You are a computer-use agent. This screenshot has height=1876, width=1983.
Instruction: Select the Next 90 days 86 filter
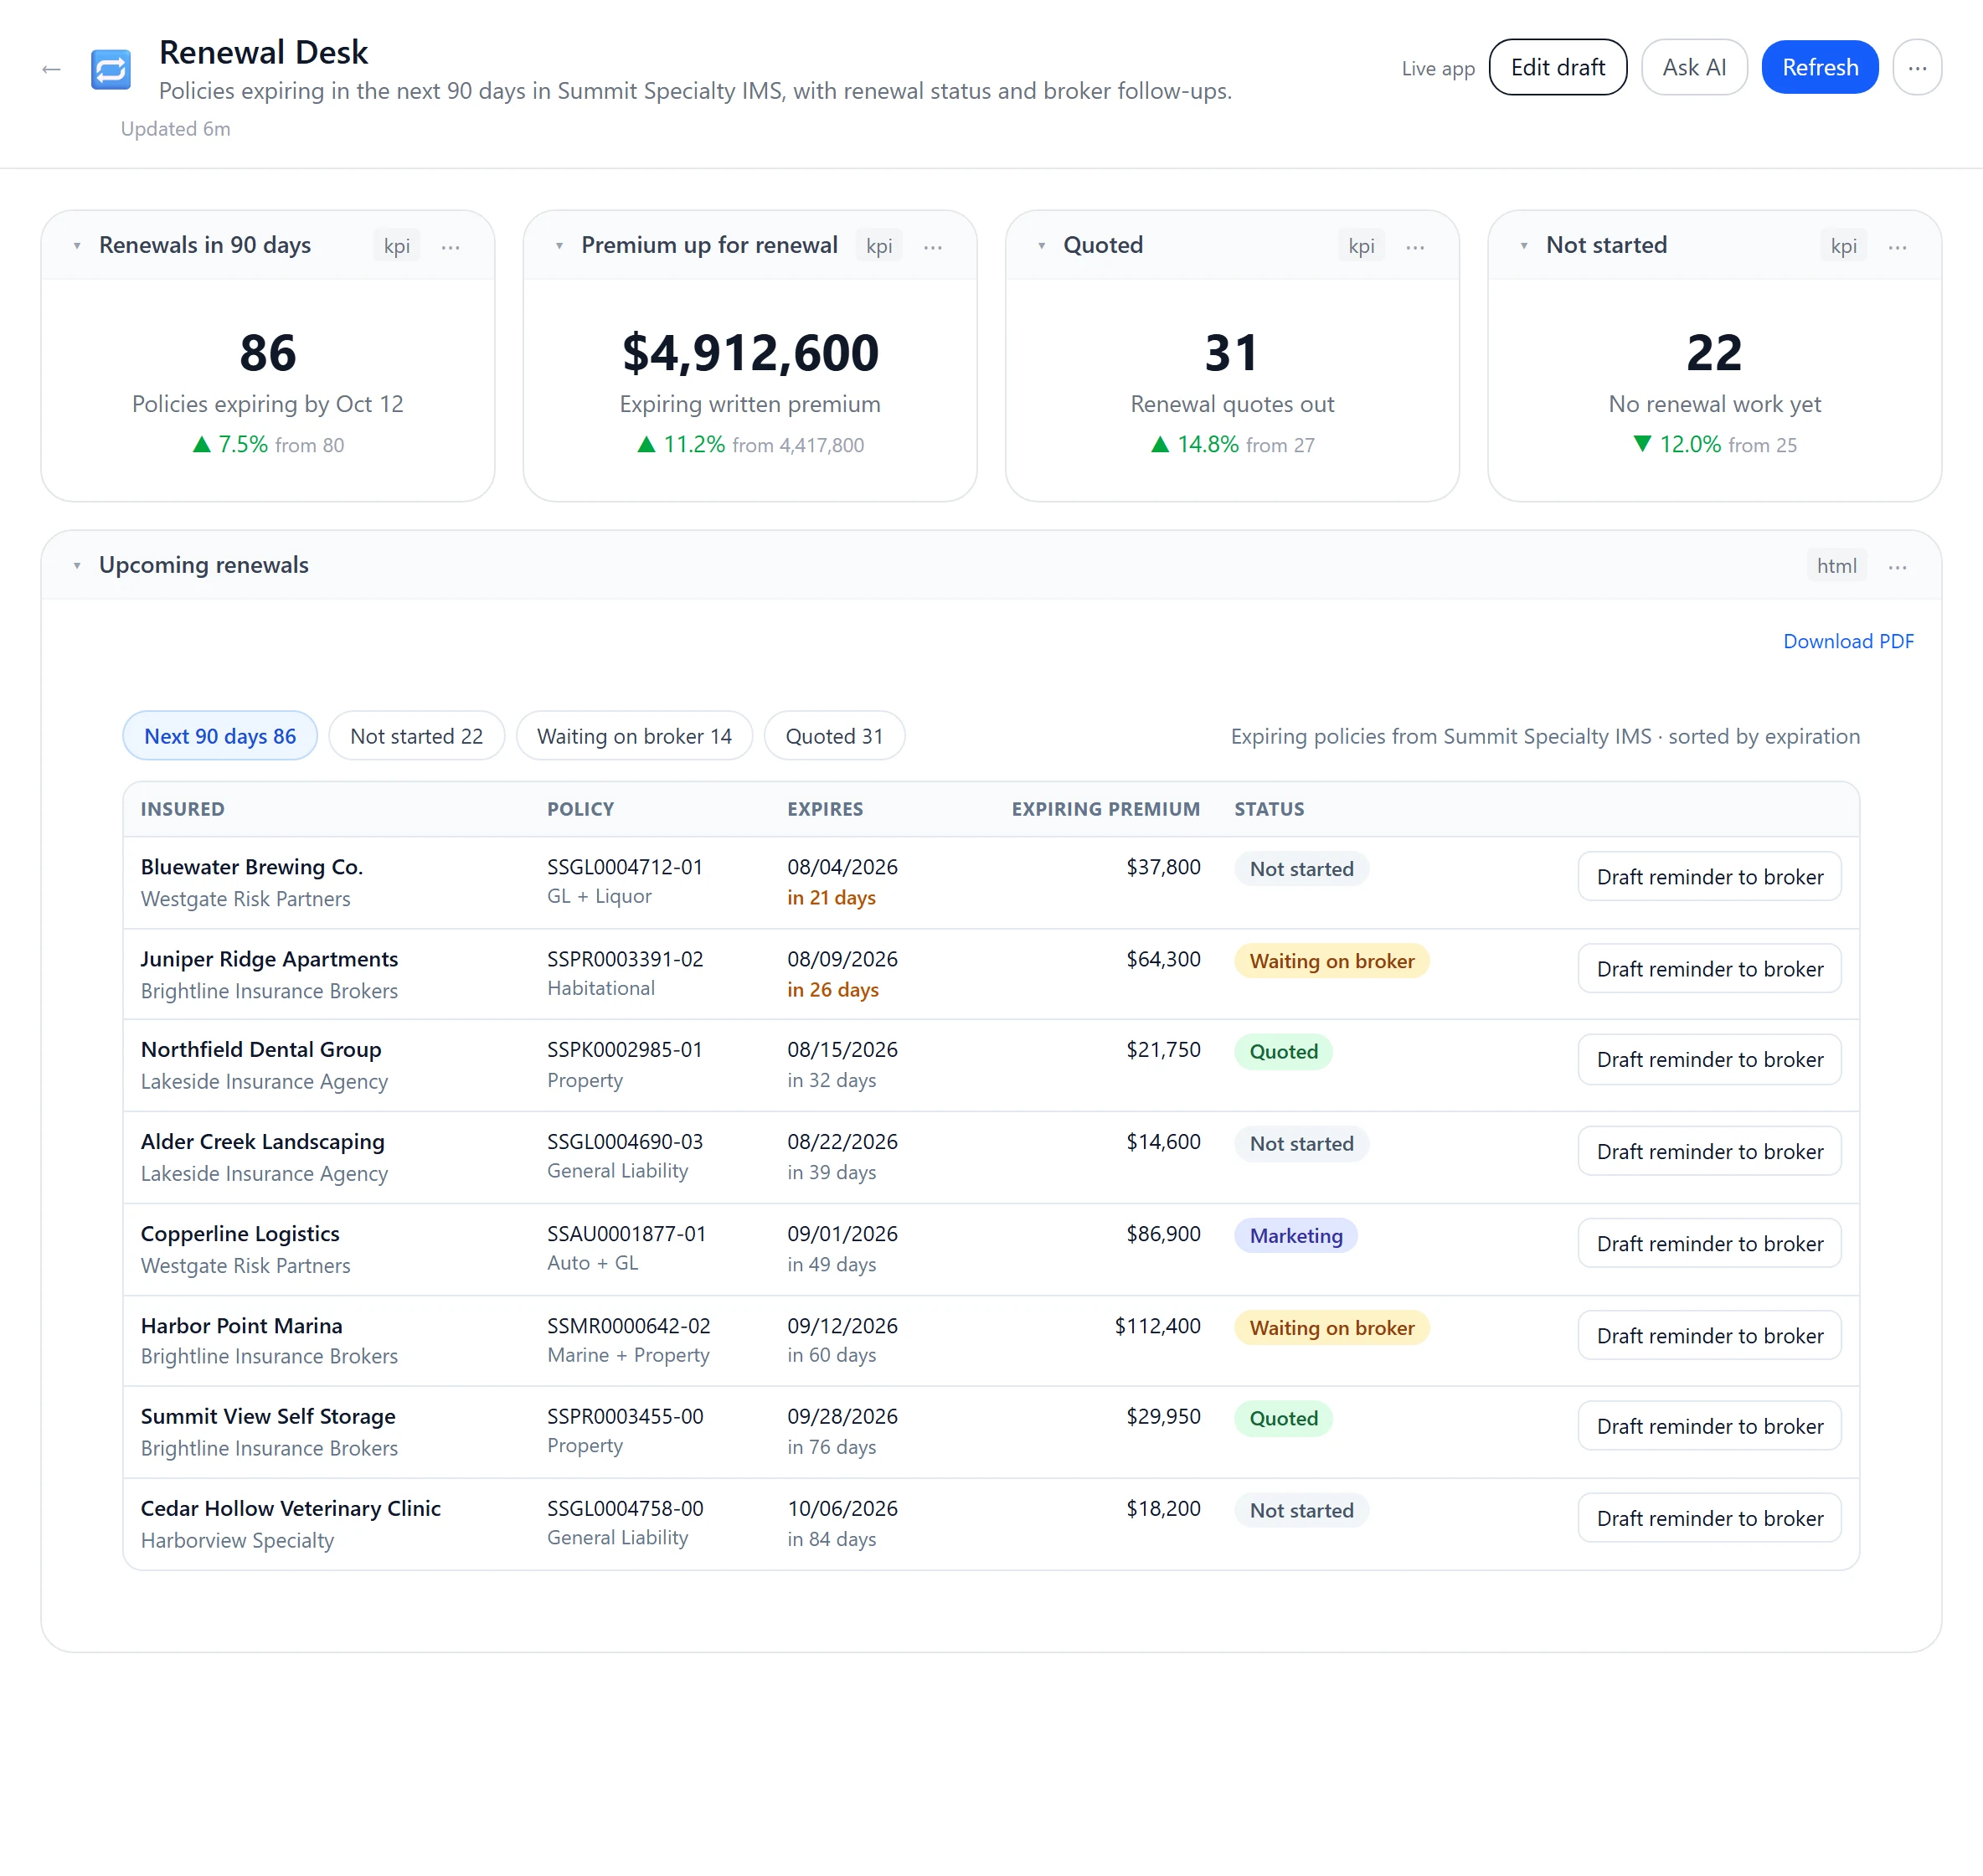pyautogui.click(x=220, y=736)
